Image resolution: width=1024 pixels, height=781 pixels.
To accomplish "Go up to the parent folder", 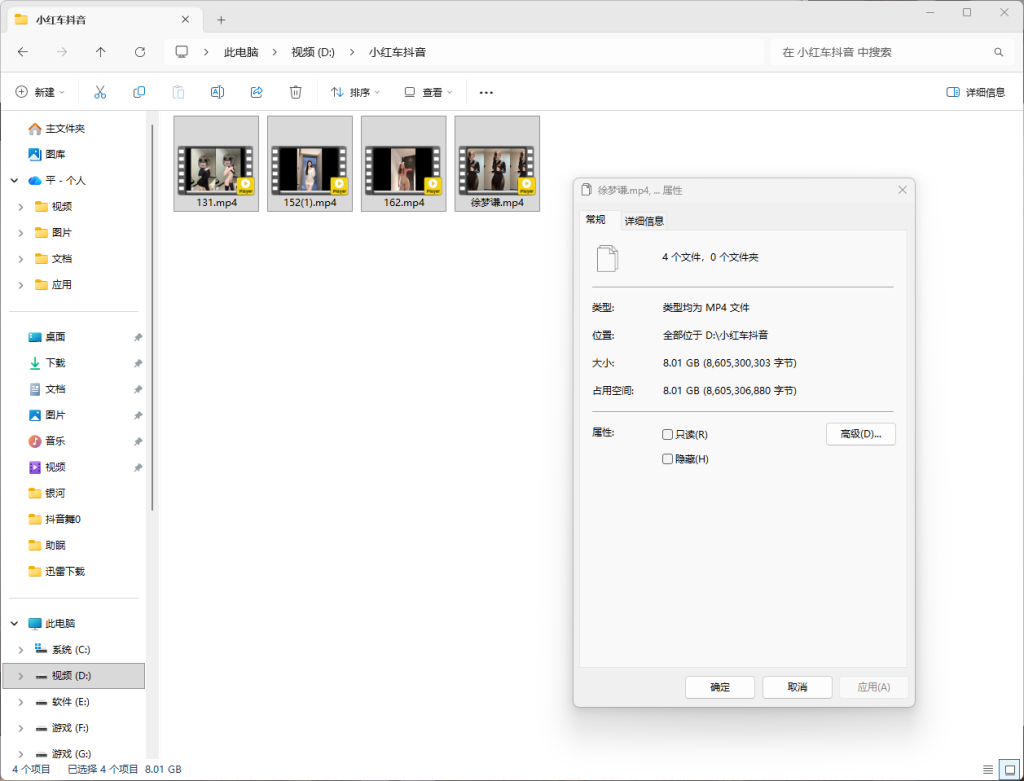I will pyautogui.click(x=101, y=51).
